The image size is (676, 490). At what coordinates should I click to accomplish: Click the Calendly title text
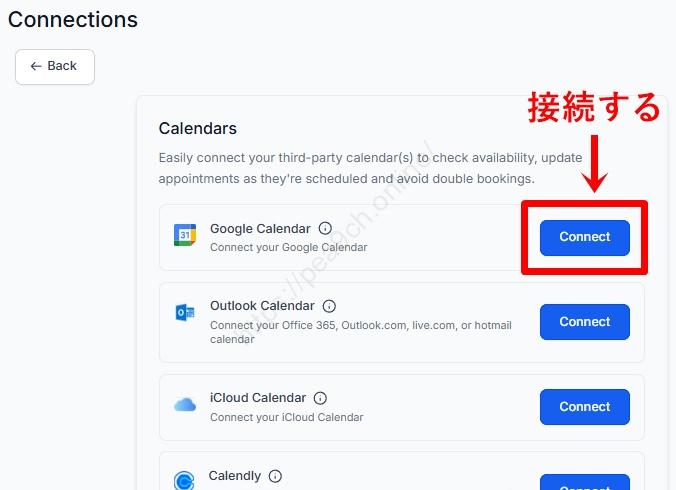click(235, 476)
